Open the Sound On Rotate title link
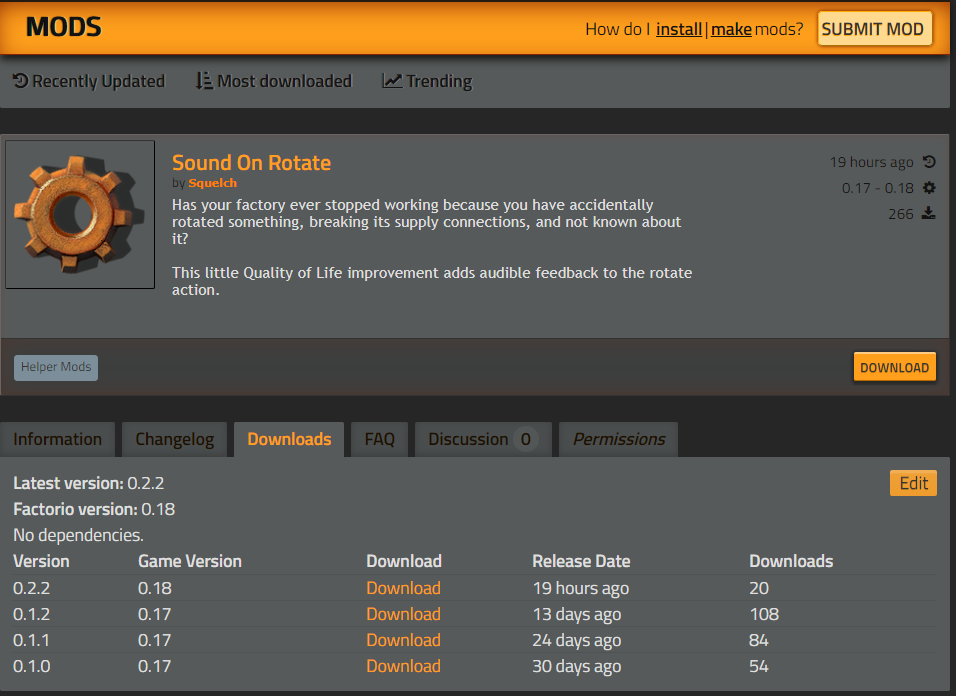Viewport: 956px width, 696px height. click(251, 163)
